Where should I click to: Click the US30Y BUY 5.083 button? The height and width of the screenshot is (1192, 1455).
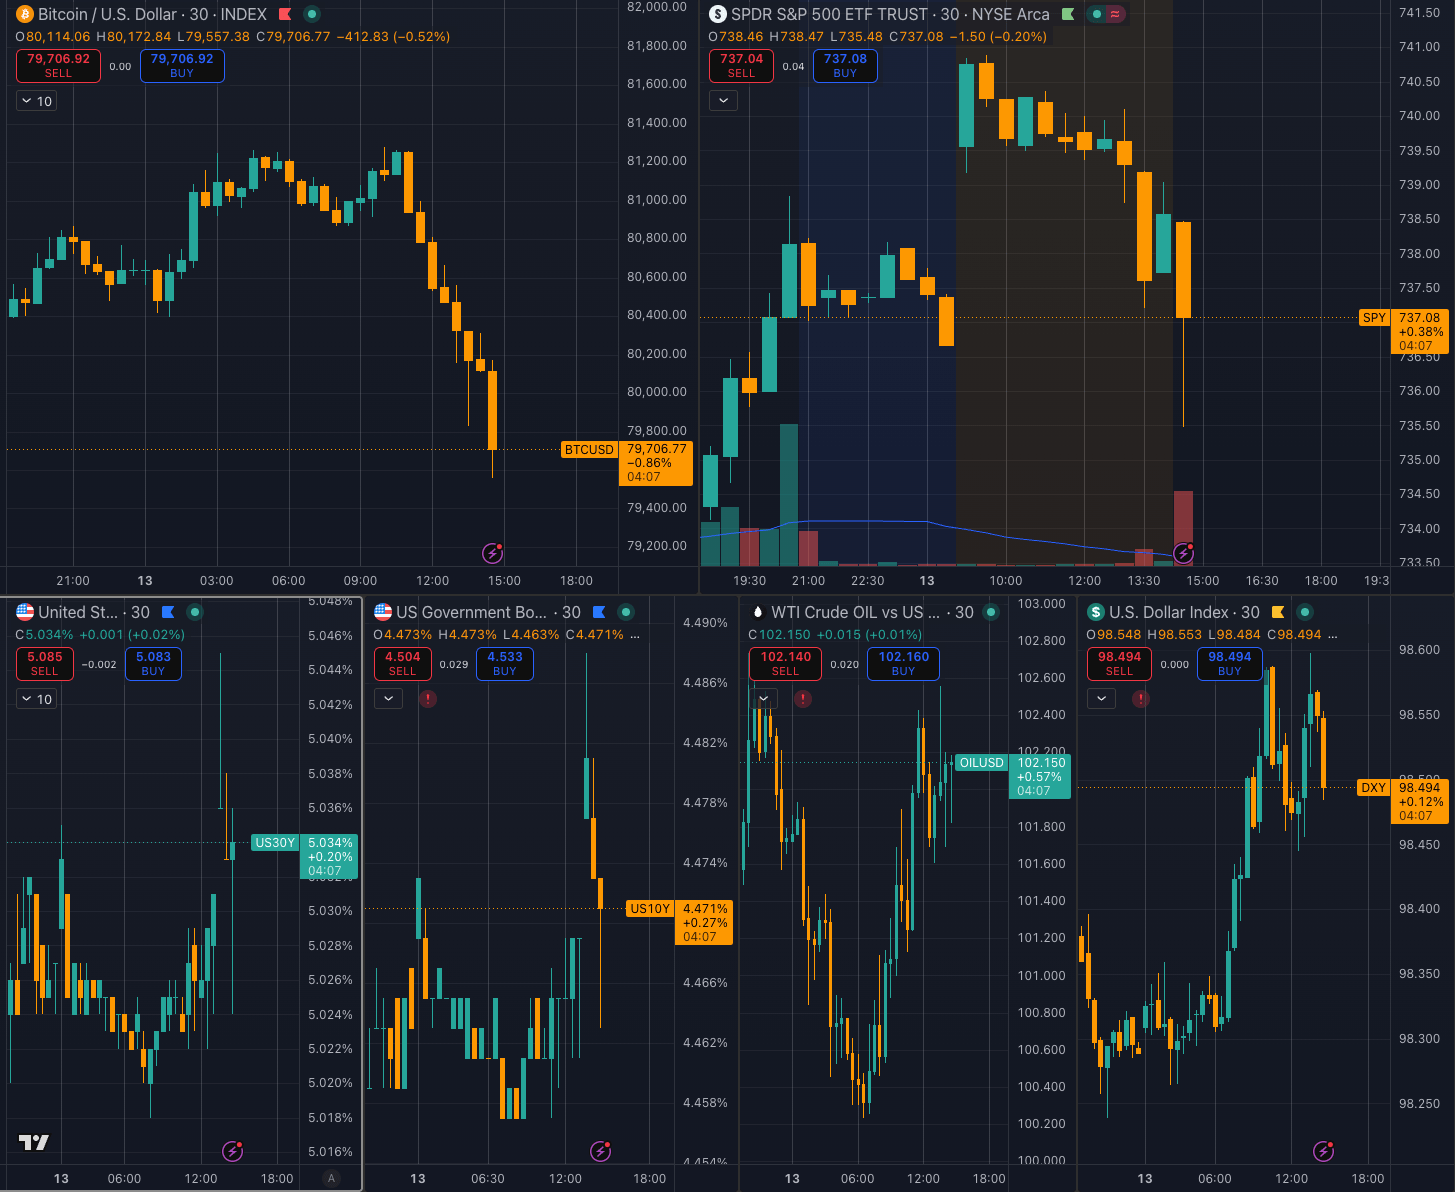(153, 664)
